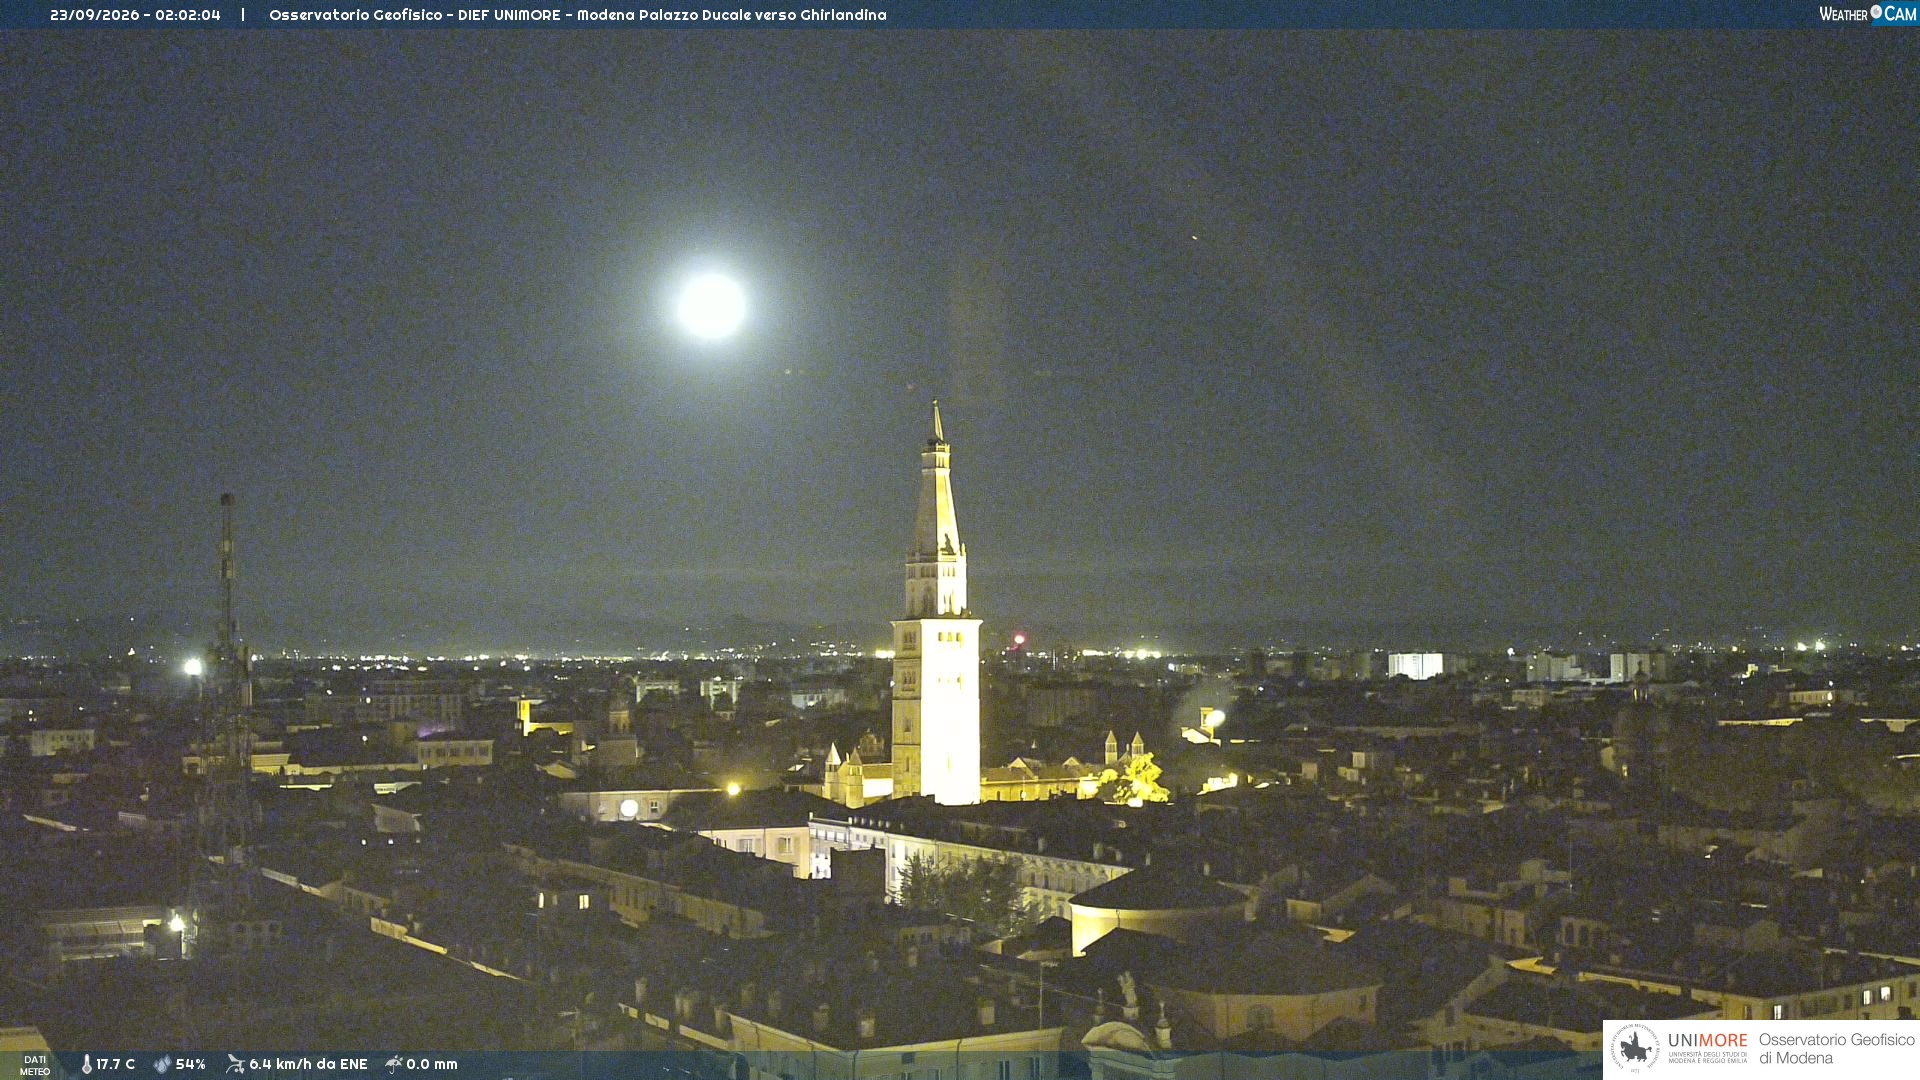Click the 54% humidity value

coord(190,1064)
